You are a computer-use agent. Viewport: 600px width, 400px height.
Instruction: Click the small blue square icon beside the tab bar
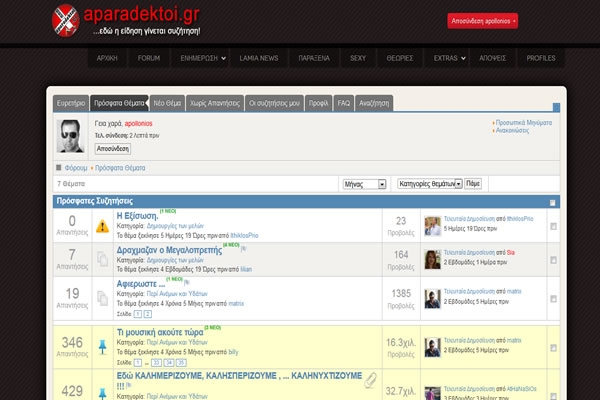[556, 107]
